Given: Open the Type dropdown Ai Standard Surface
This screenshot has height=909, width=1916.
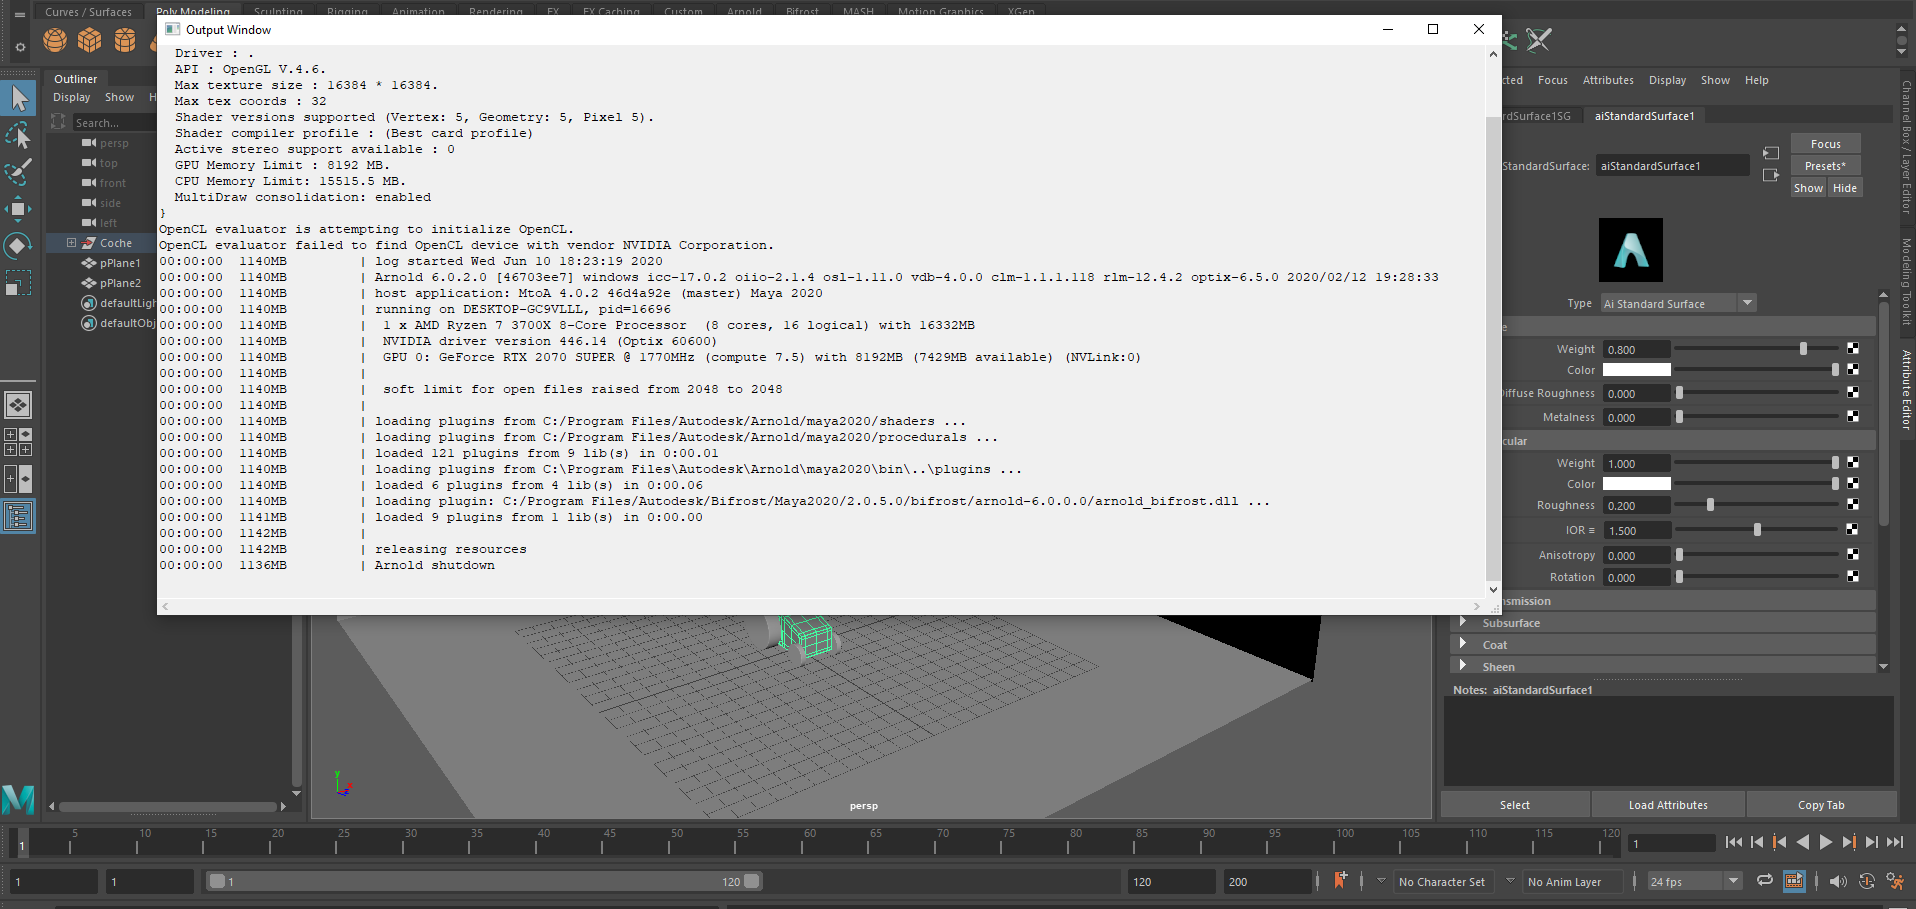Looking at the screenshot, I should (1678, 303).
